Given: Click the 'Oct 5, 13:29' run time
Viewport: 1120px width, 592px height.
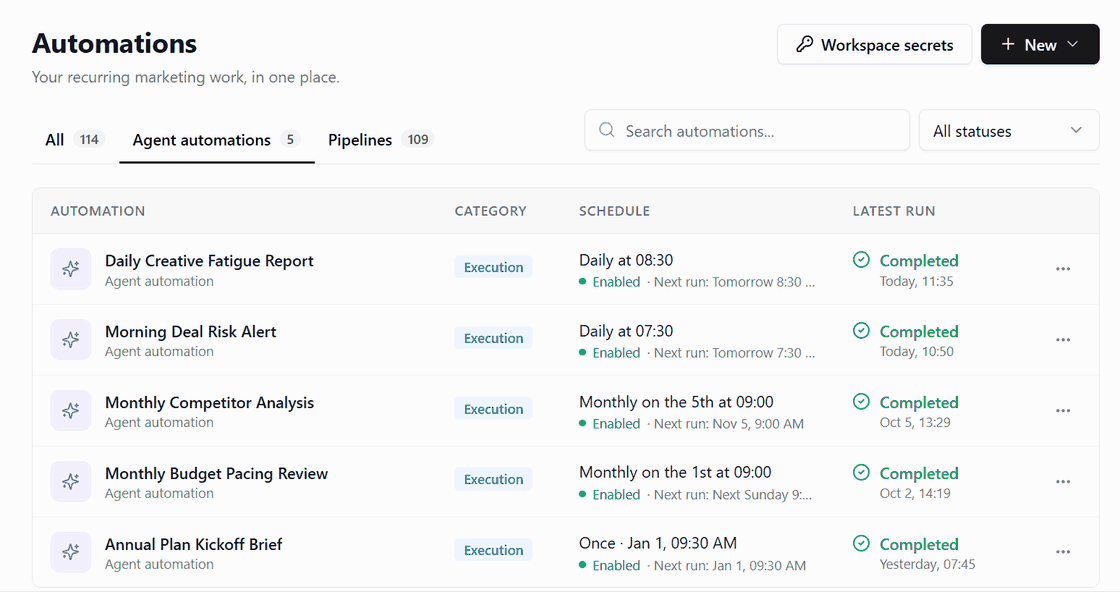Looking at the screenshot, I should (915, 422).
